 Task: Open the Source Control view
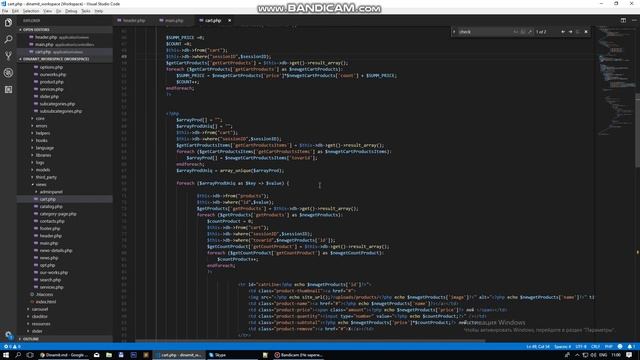pos(8,56)
